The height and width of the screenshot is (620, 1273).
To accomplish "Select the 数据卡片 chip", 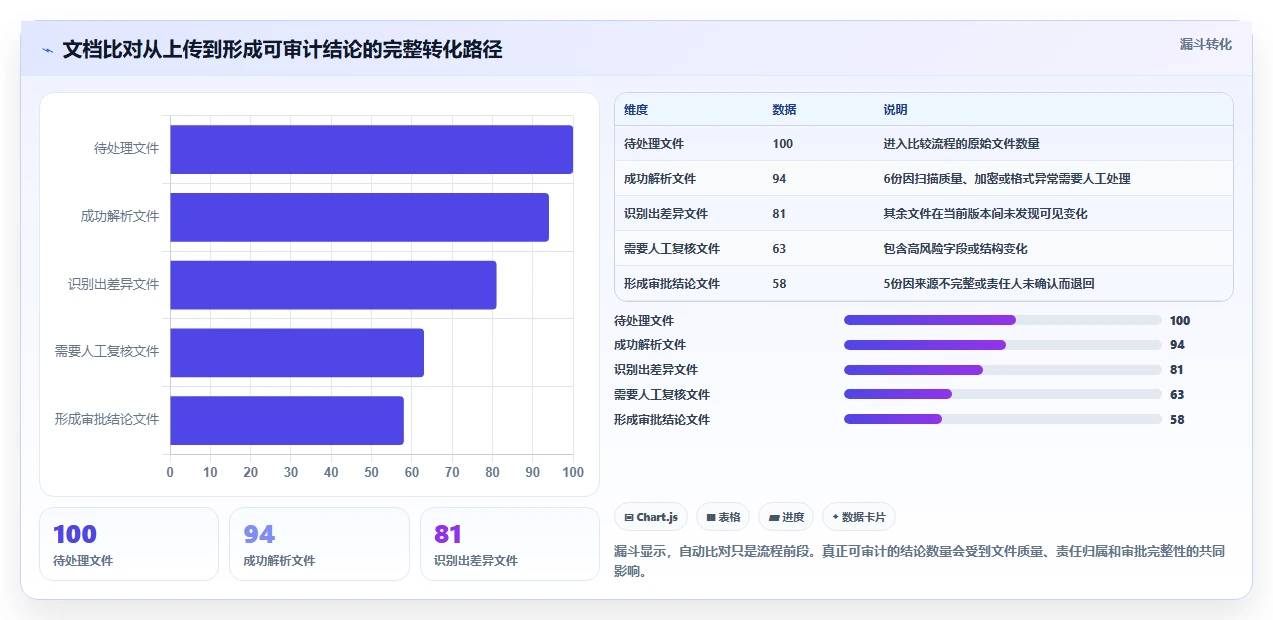I will [x=859, y=517].
